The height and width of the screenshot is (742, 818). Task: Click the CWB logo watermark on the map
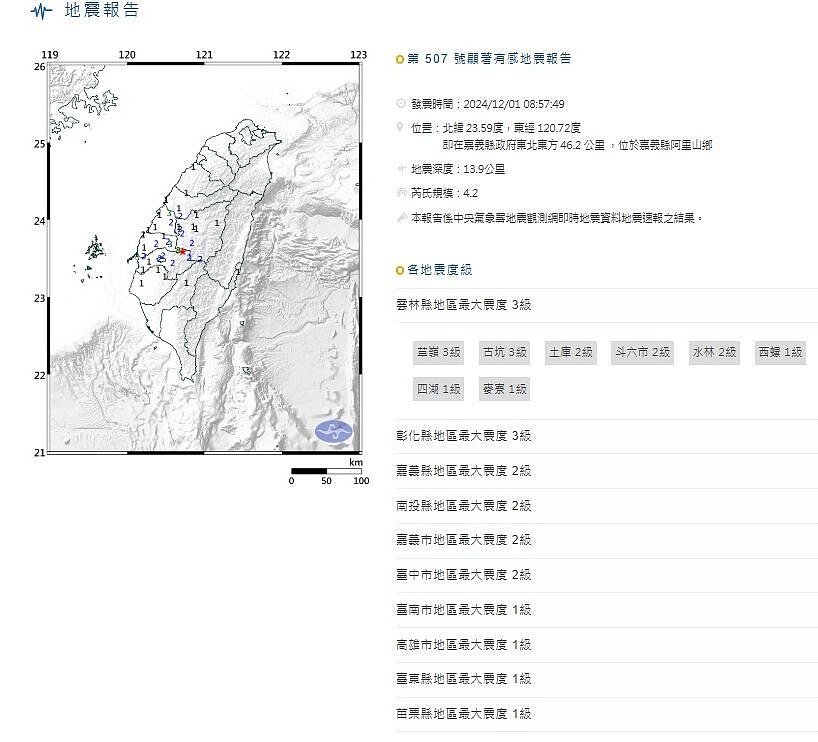tap(334, 430)
